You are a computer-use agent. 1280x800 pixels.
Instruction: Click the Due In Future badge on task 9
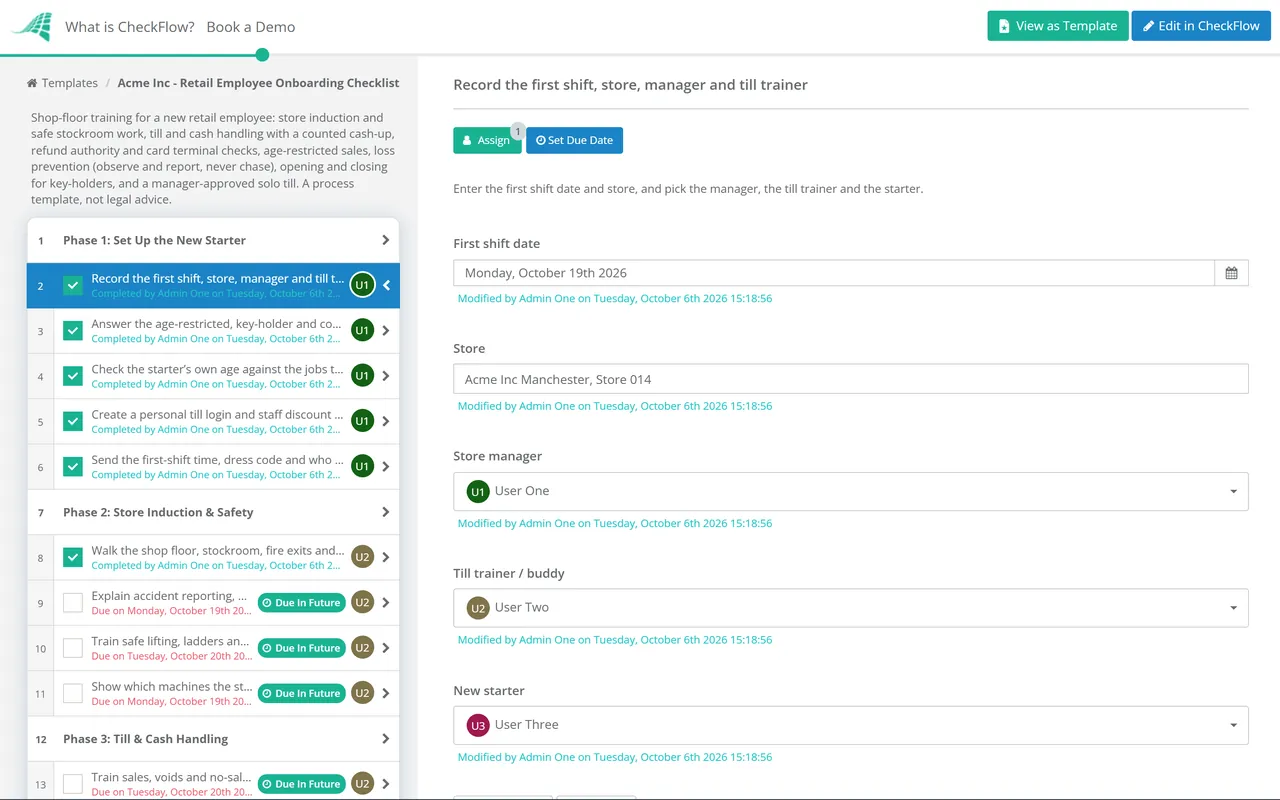301,603
